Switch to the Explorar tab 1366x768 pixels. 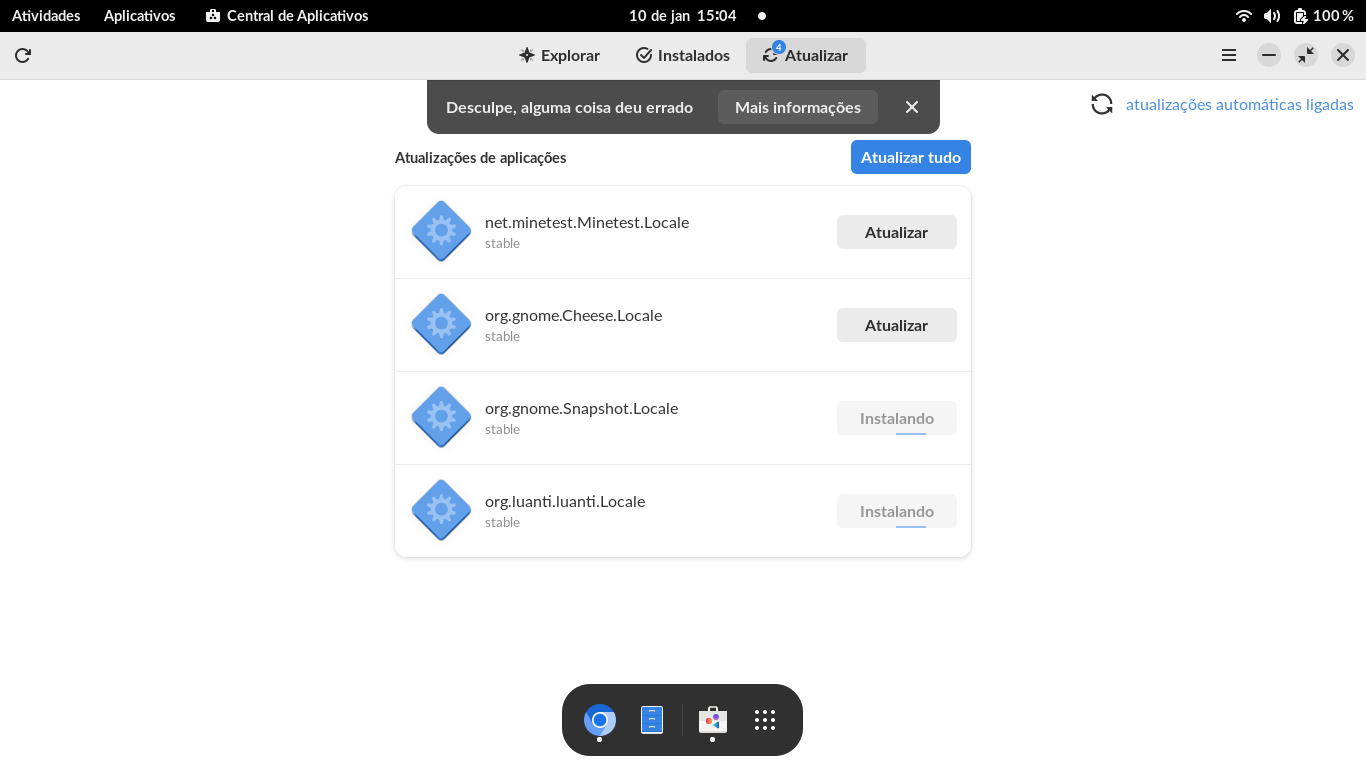[x=559, y=56]
